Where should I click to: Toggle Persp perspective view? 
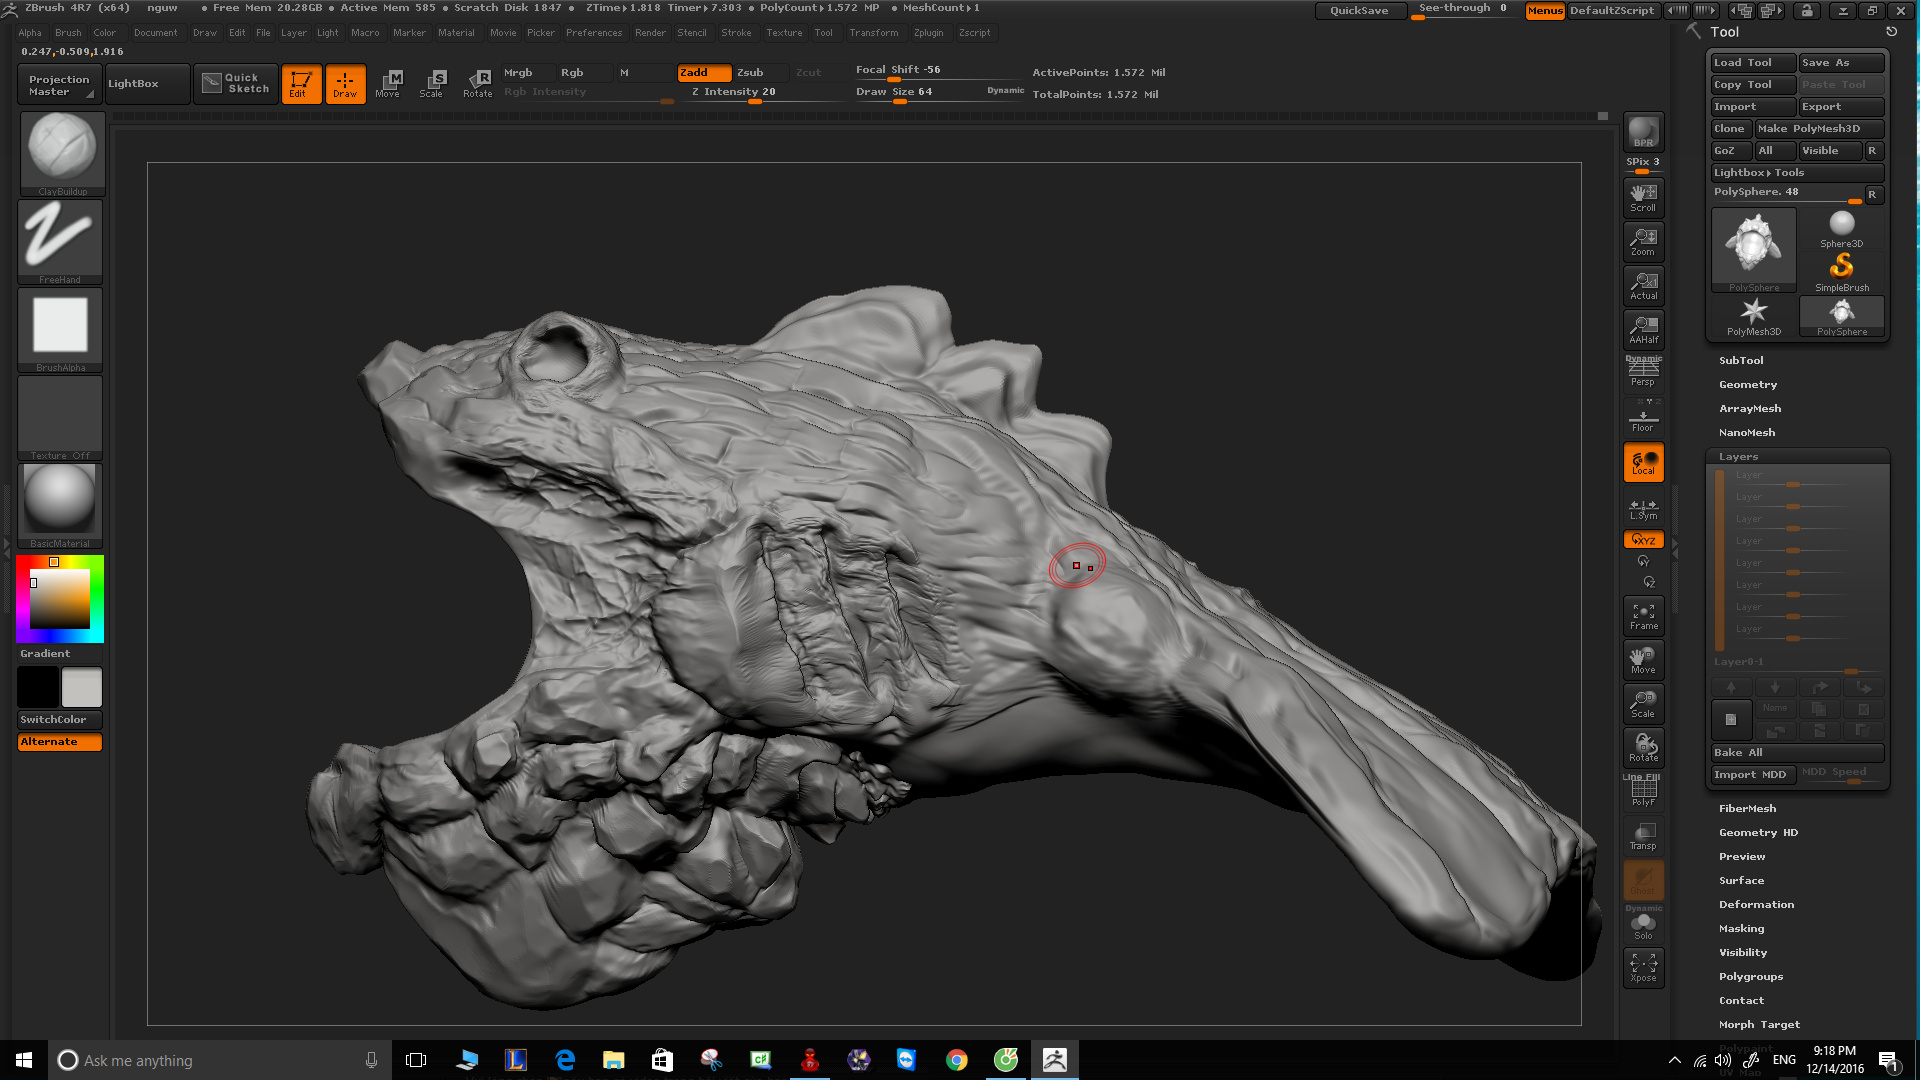tap(1643, 371)
